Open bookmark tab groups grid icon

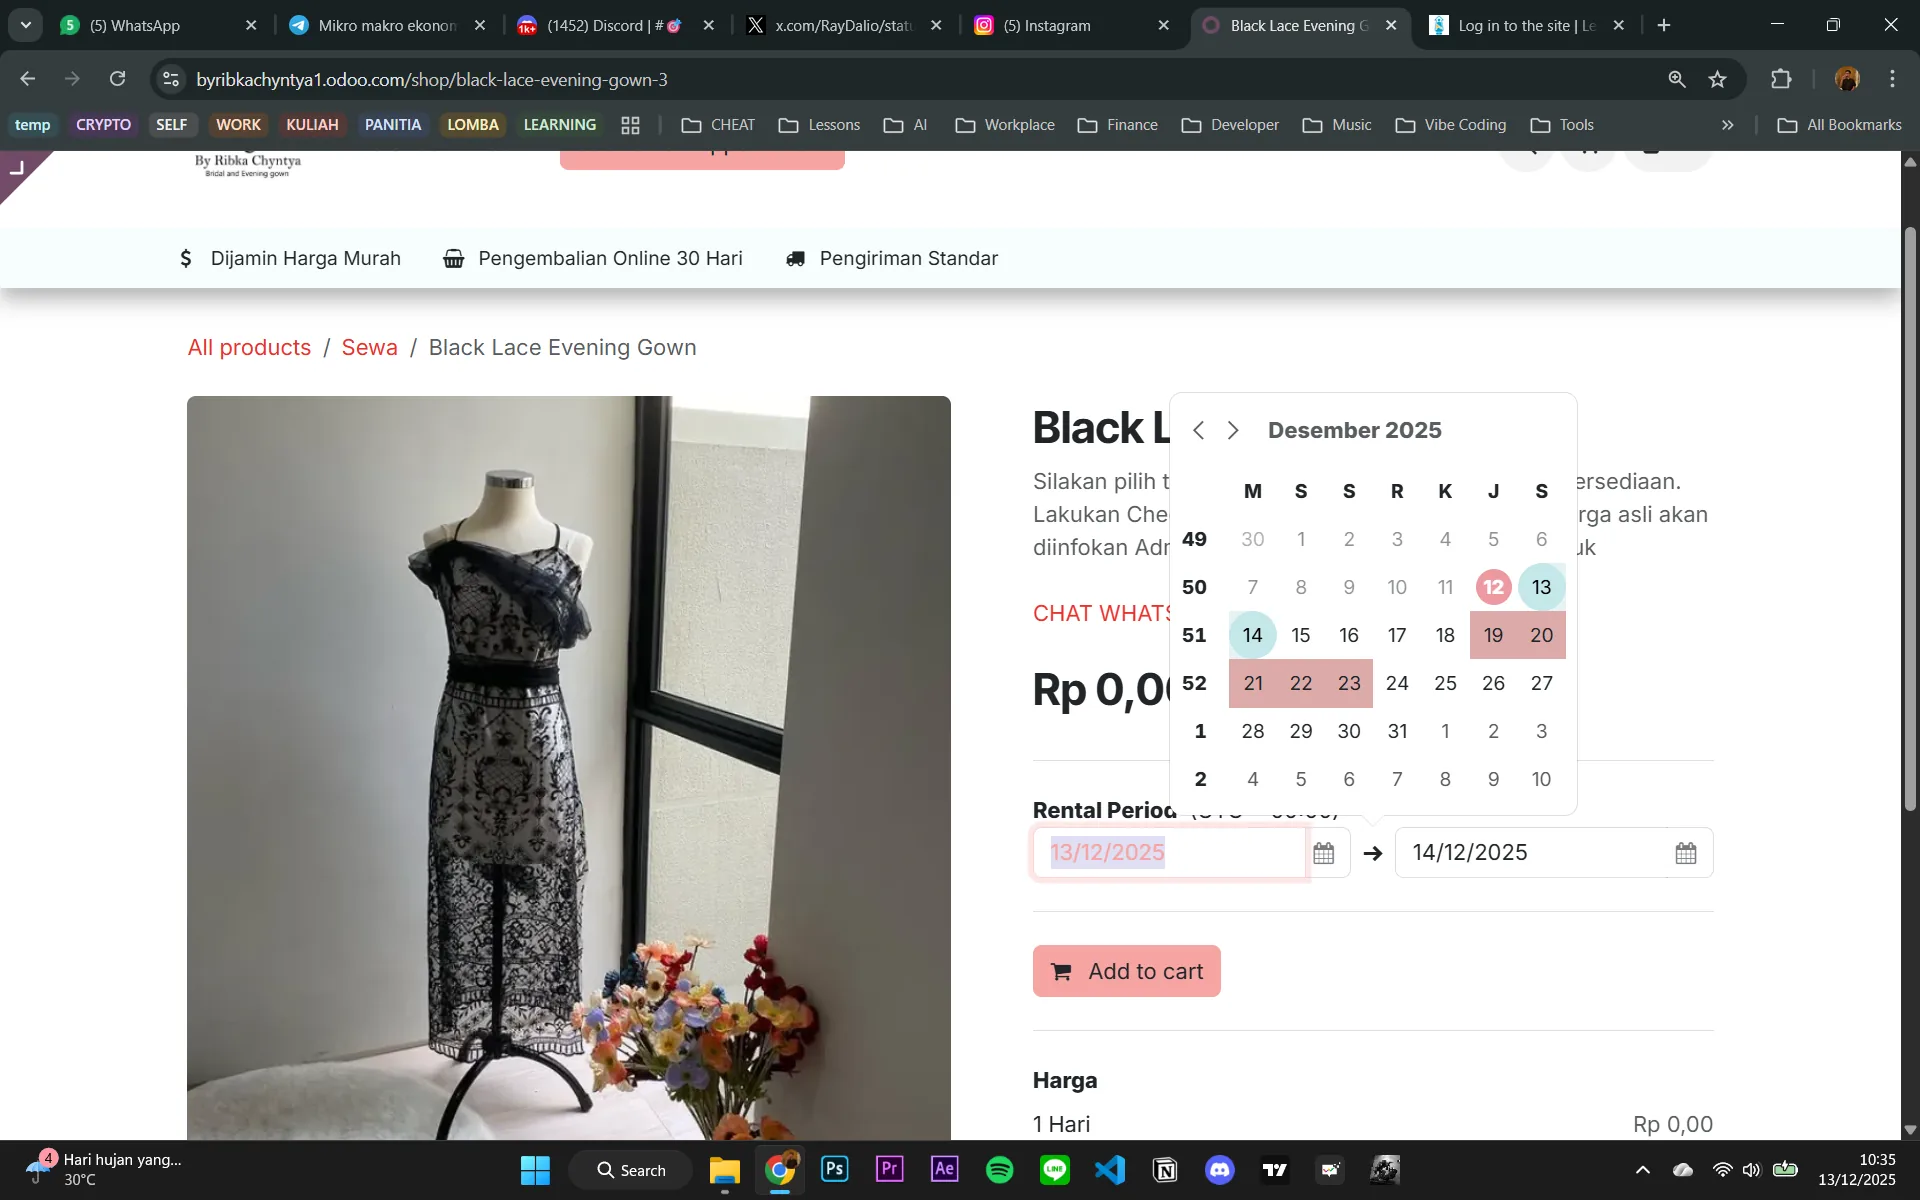[630, 125]
